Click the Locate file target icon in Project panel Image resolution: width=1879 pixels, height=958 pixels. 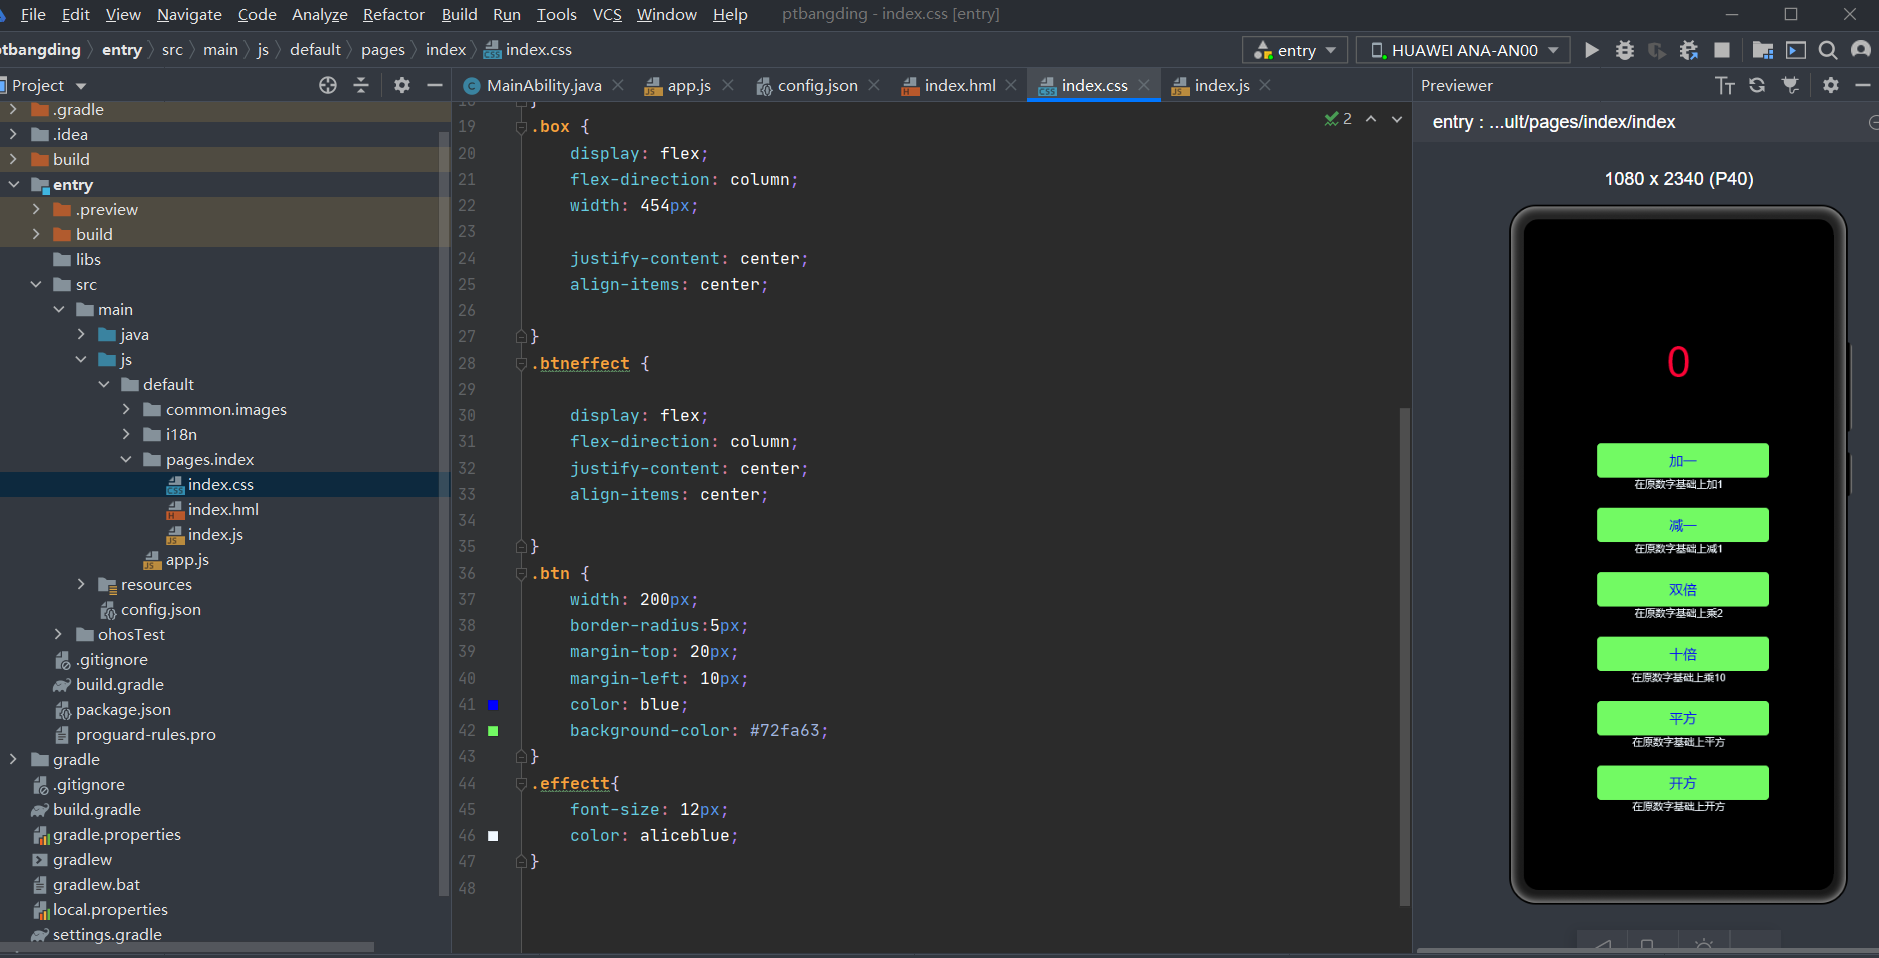[328, 85]
